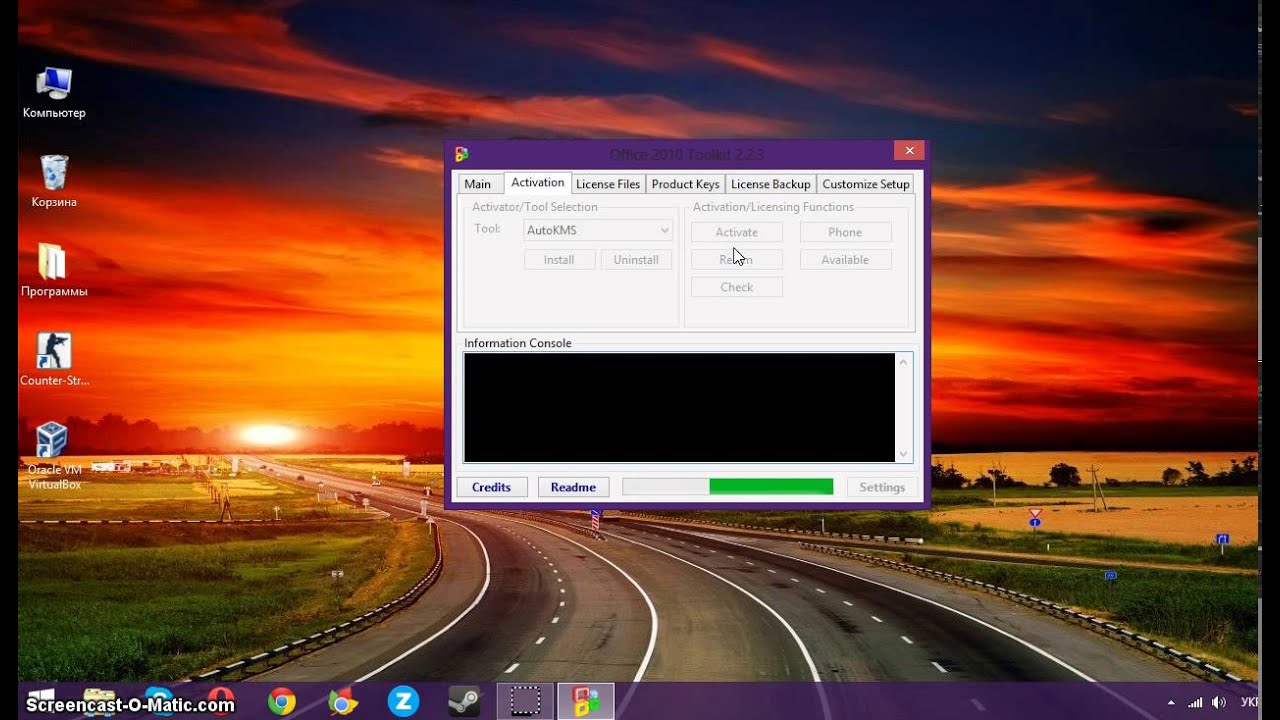Select the Activation tab
This screenshot has width=1280, height=720.
coord(537,182)
